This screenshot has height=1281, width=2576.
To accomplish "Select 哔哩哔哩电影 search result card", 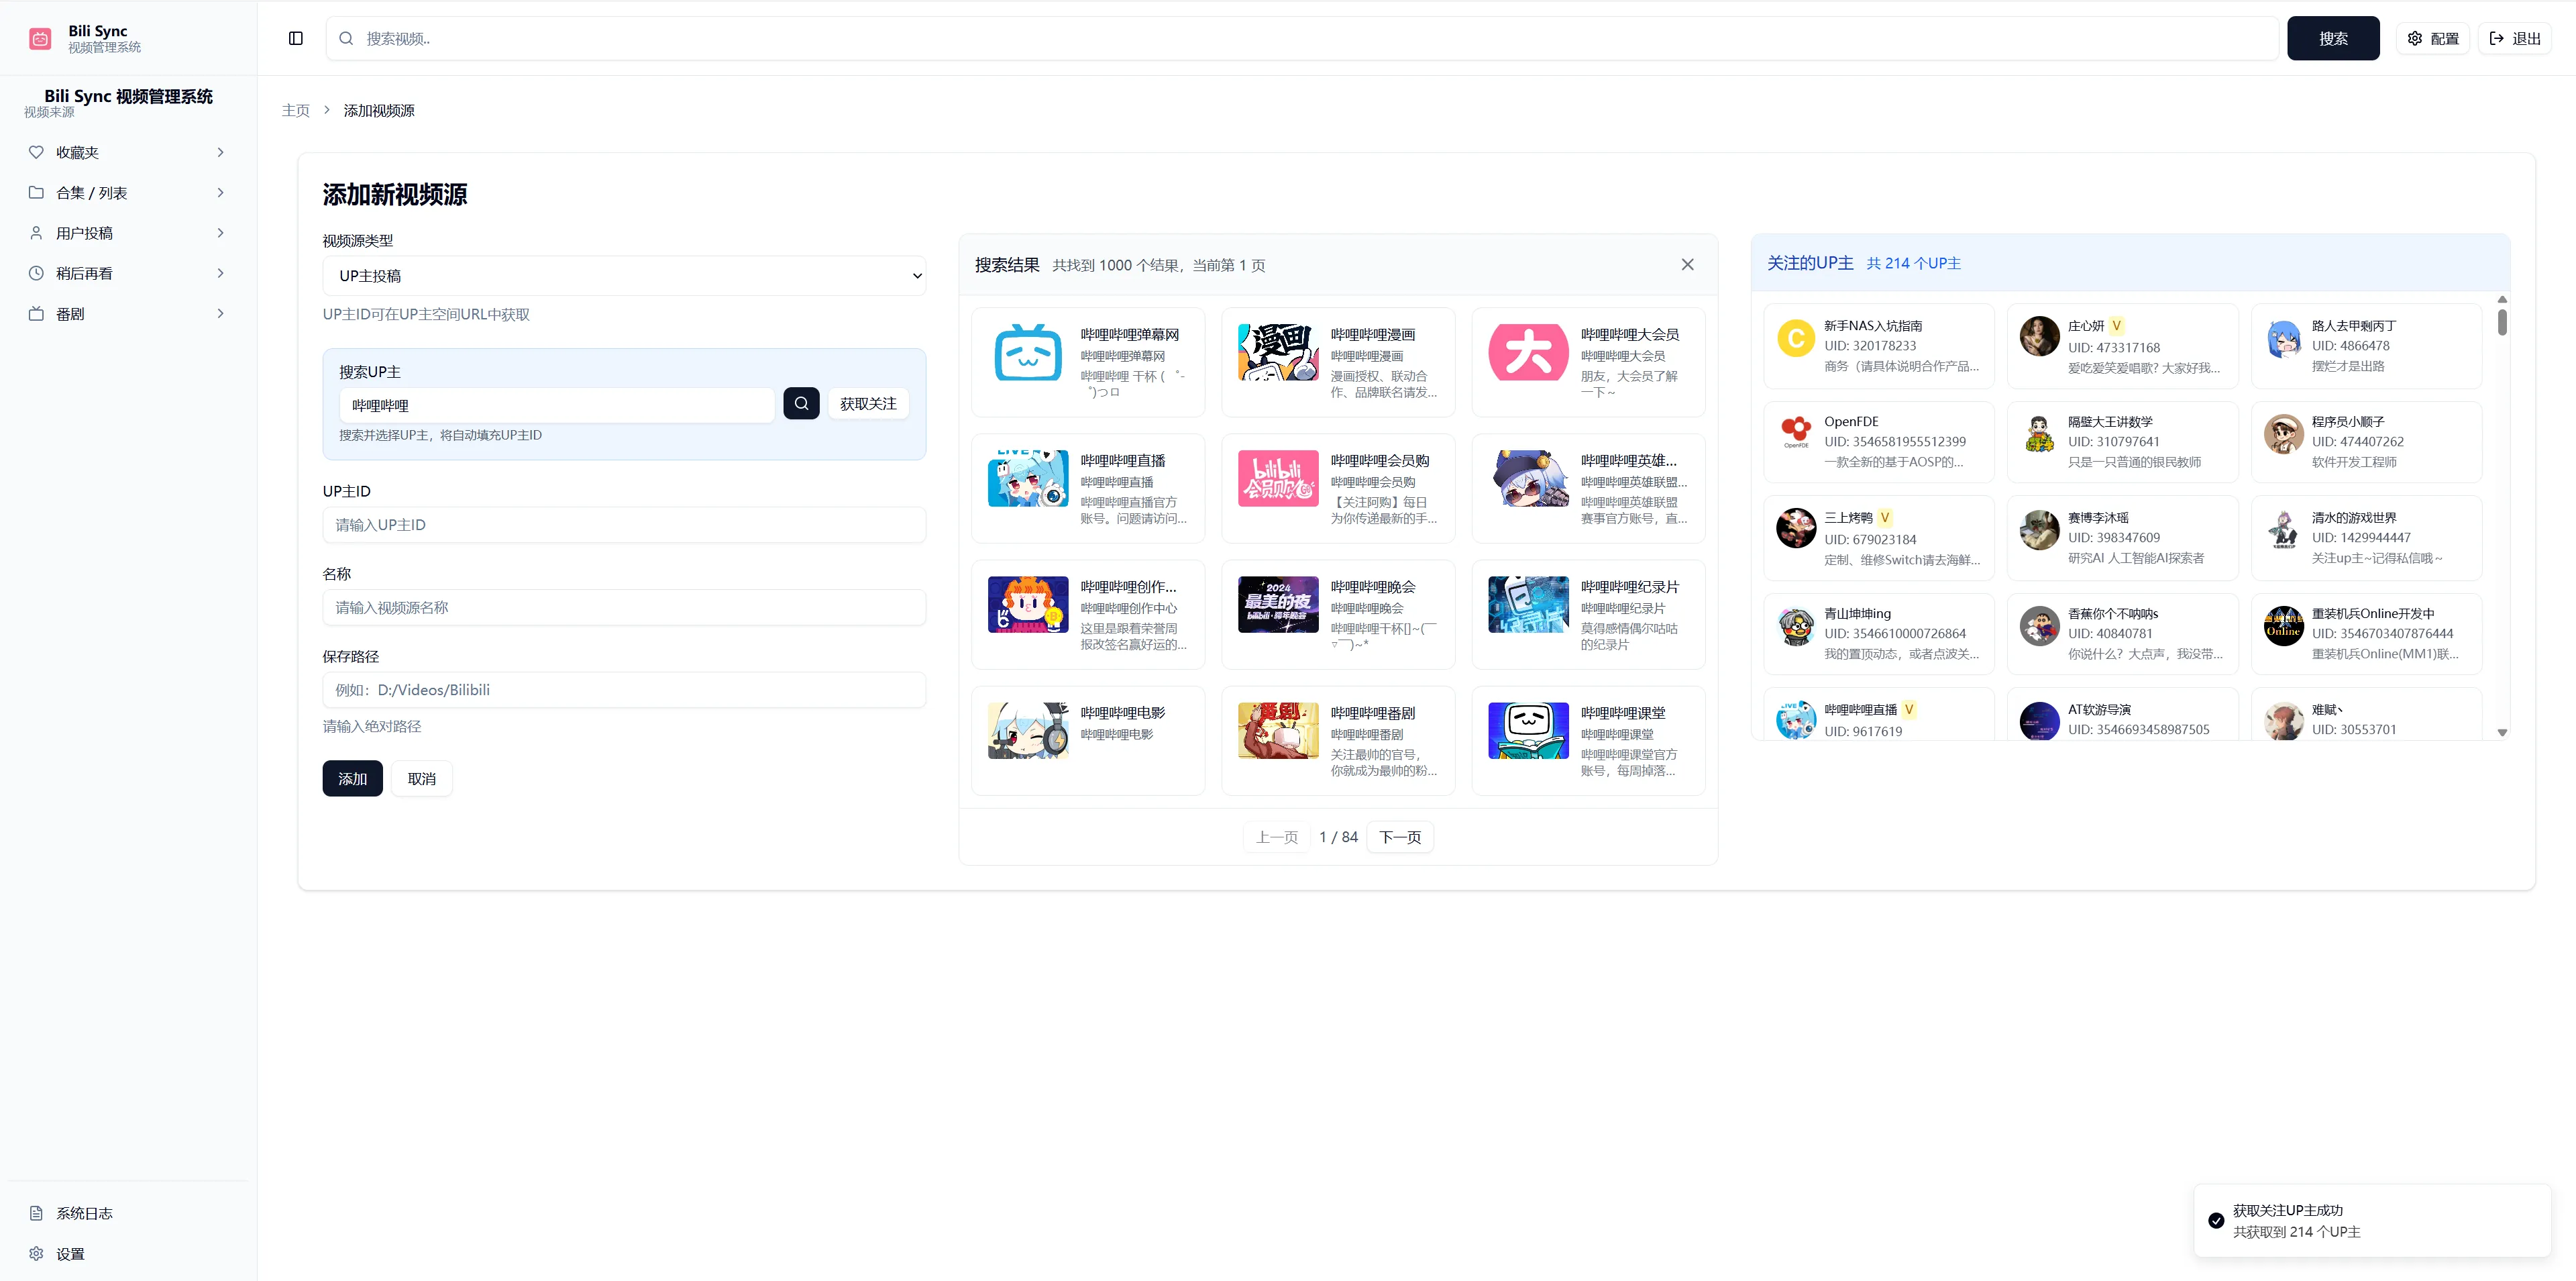I will coord(1088,740).
